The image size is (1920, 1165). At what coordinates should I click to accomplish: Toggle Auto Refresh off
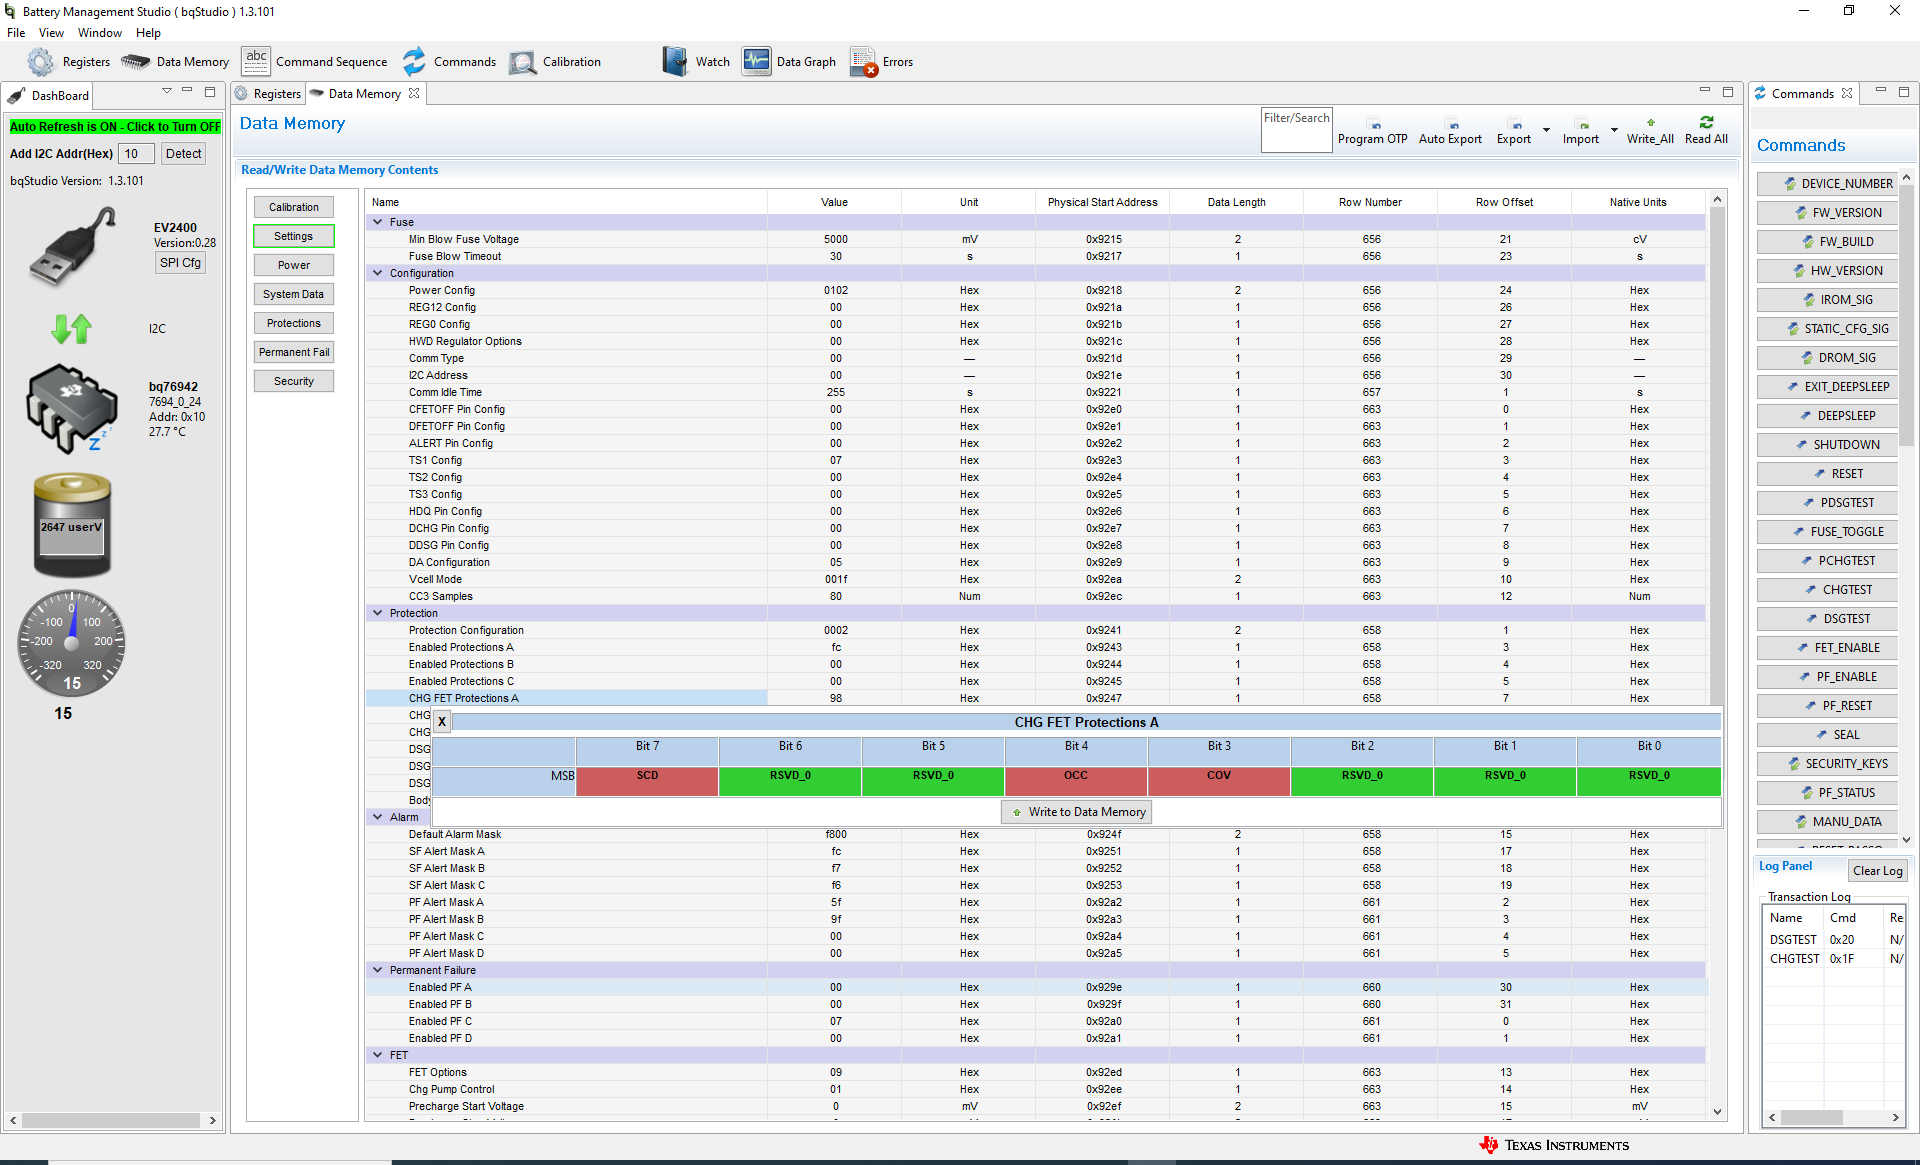[115, 127]
